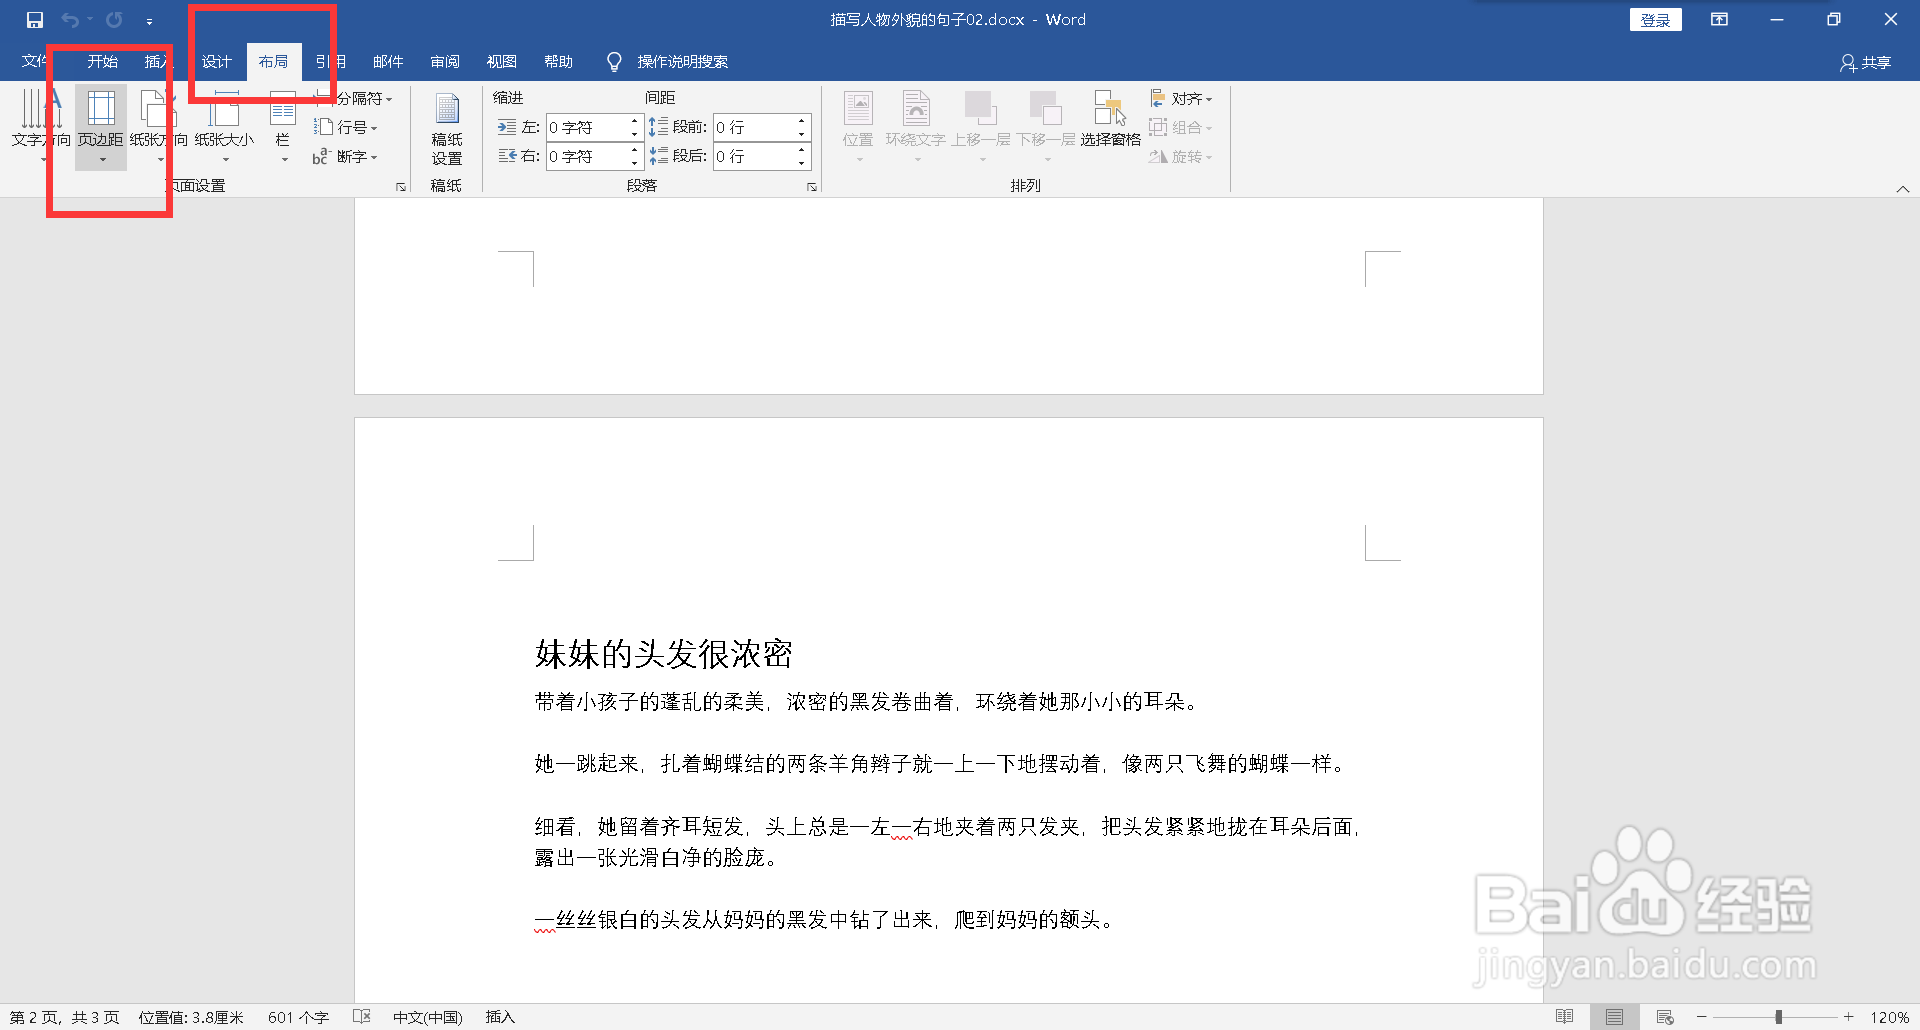Viewport: 1920px width, 1030px height.
Task: Switch to the 设计 (Design) tab
Action: coord(216,61)
